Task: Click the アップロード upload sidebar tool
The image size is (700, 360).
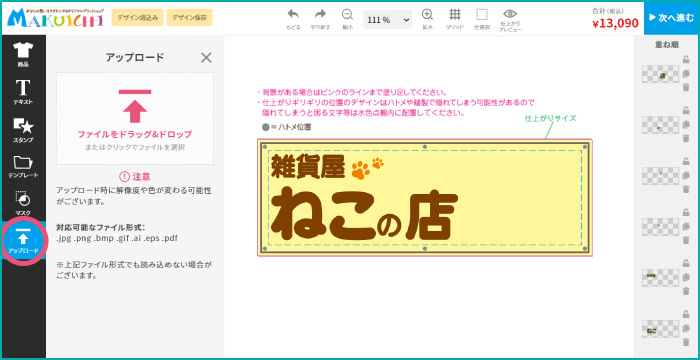Action: (x=23, y=242)
